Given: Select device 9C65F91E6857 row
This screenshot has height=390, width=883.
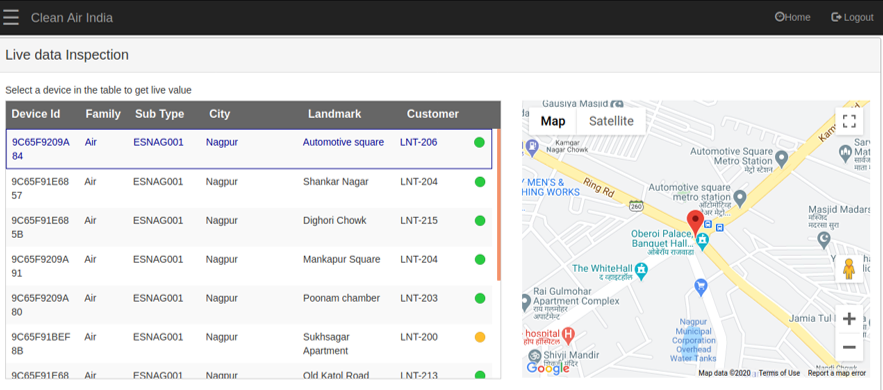Looking at the screenshot, I should click(x=249, y=189).
